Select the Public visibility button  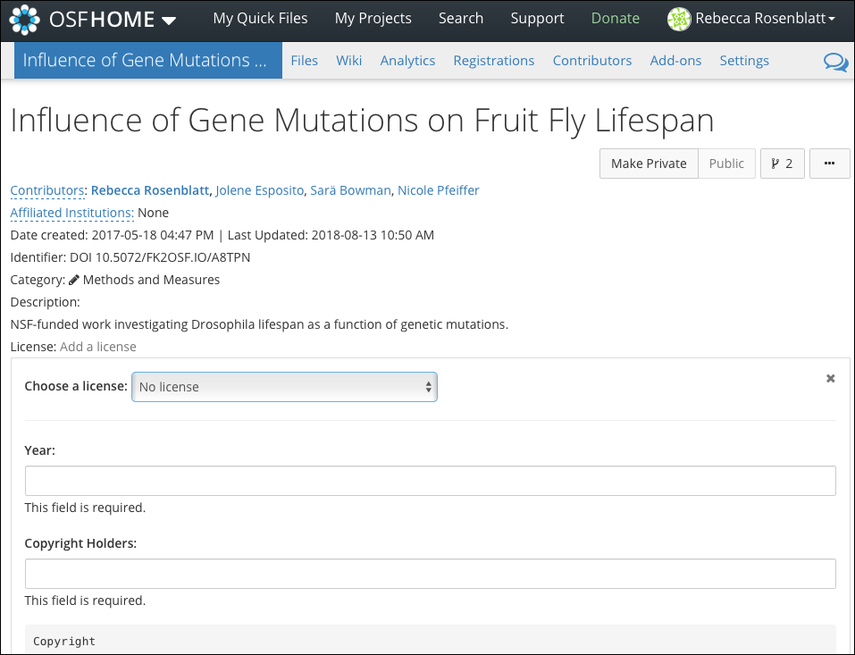(x=726, y=163)
